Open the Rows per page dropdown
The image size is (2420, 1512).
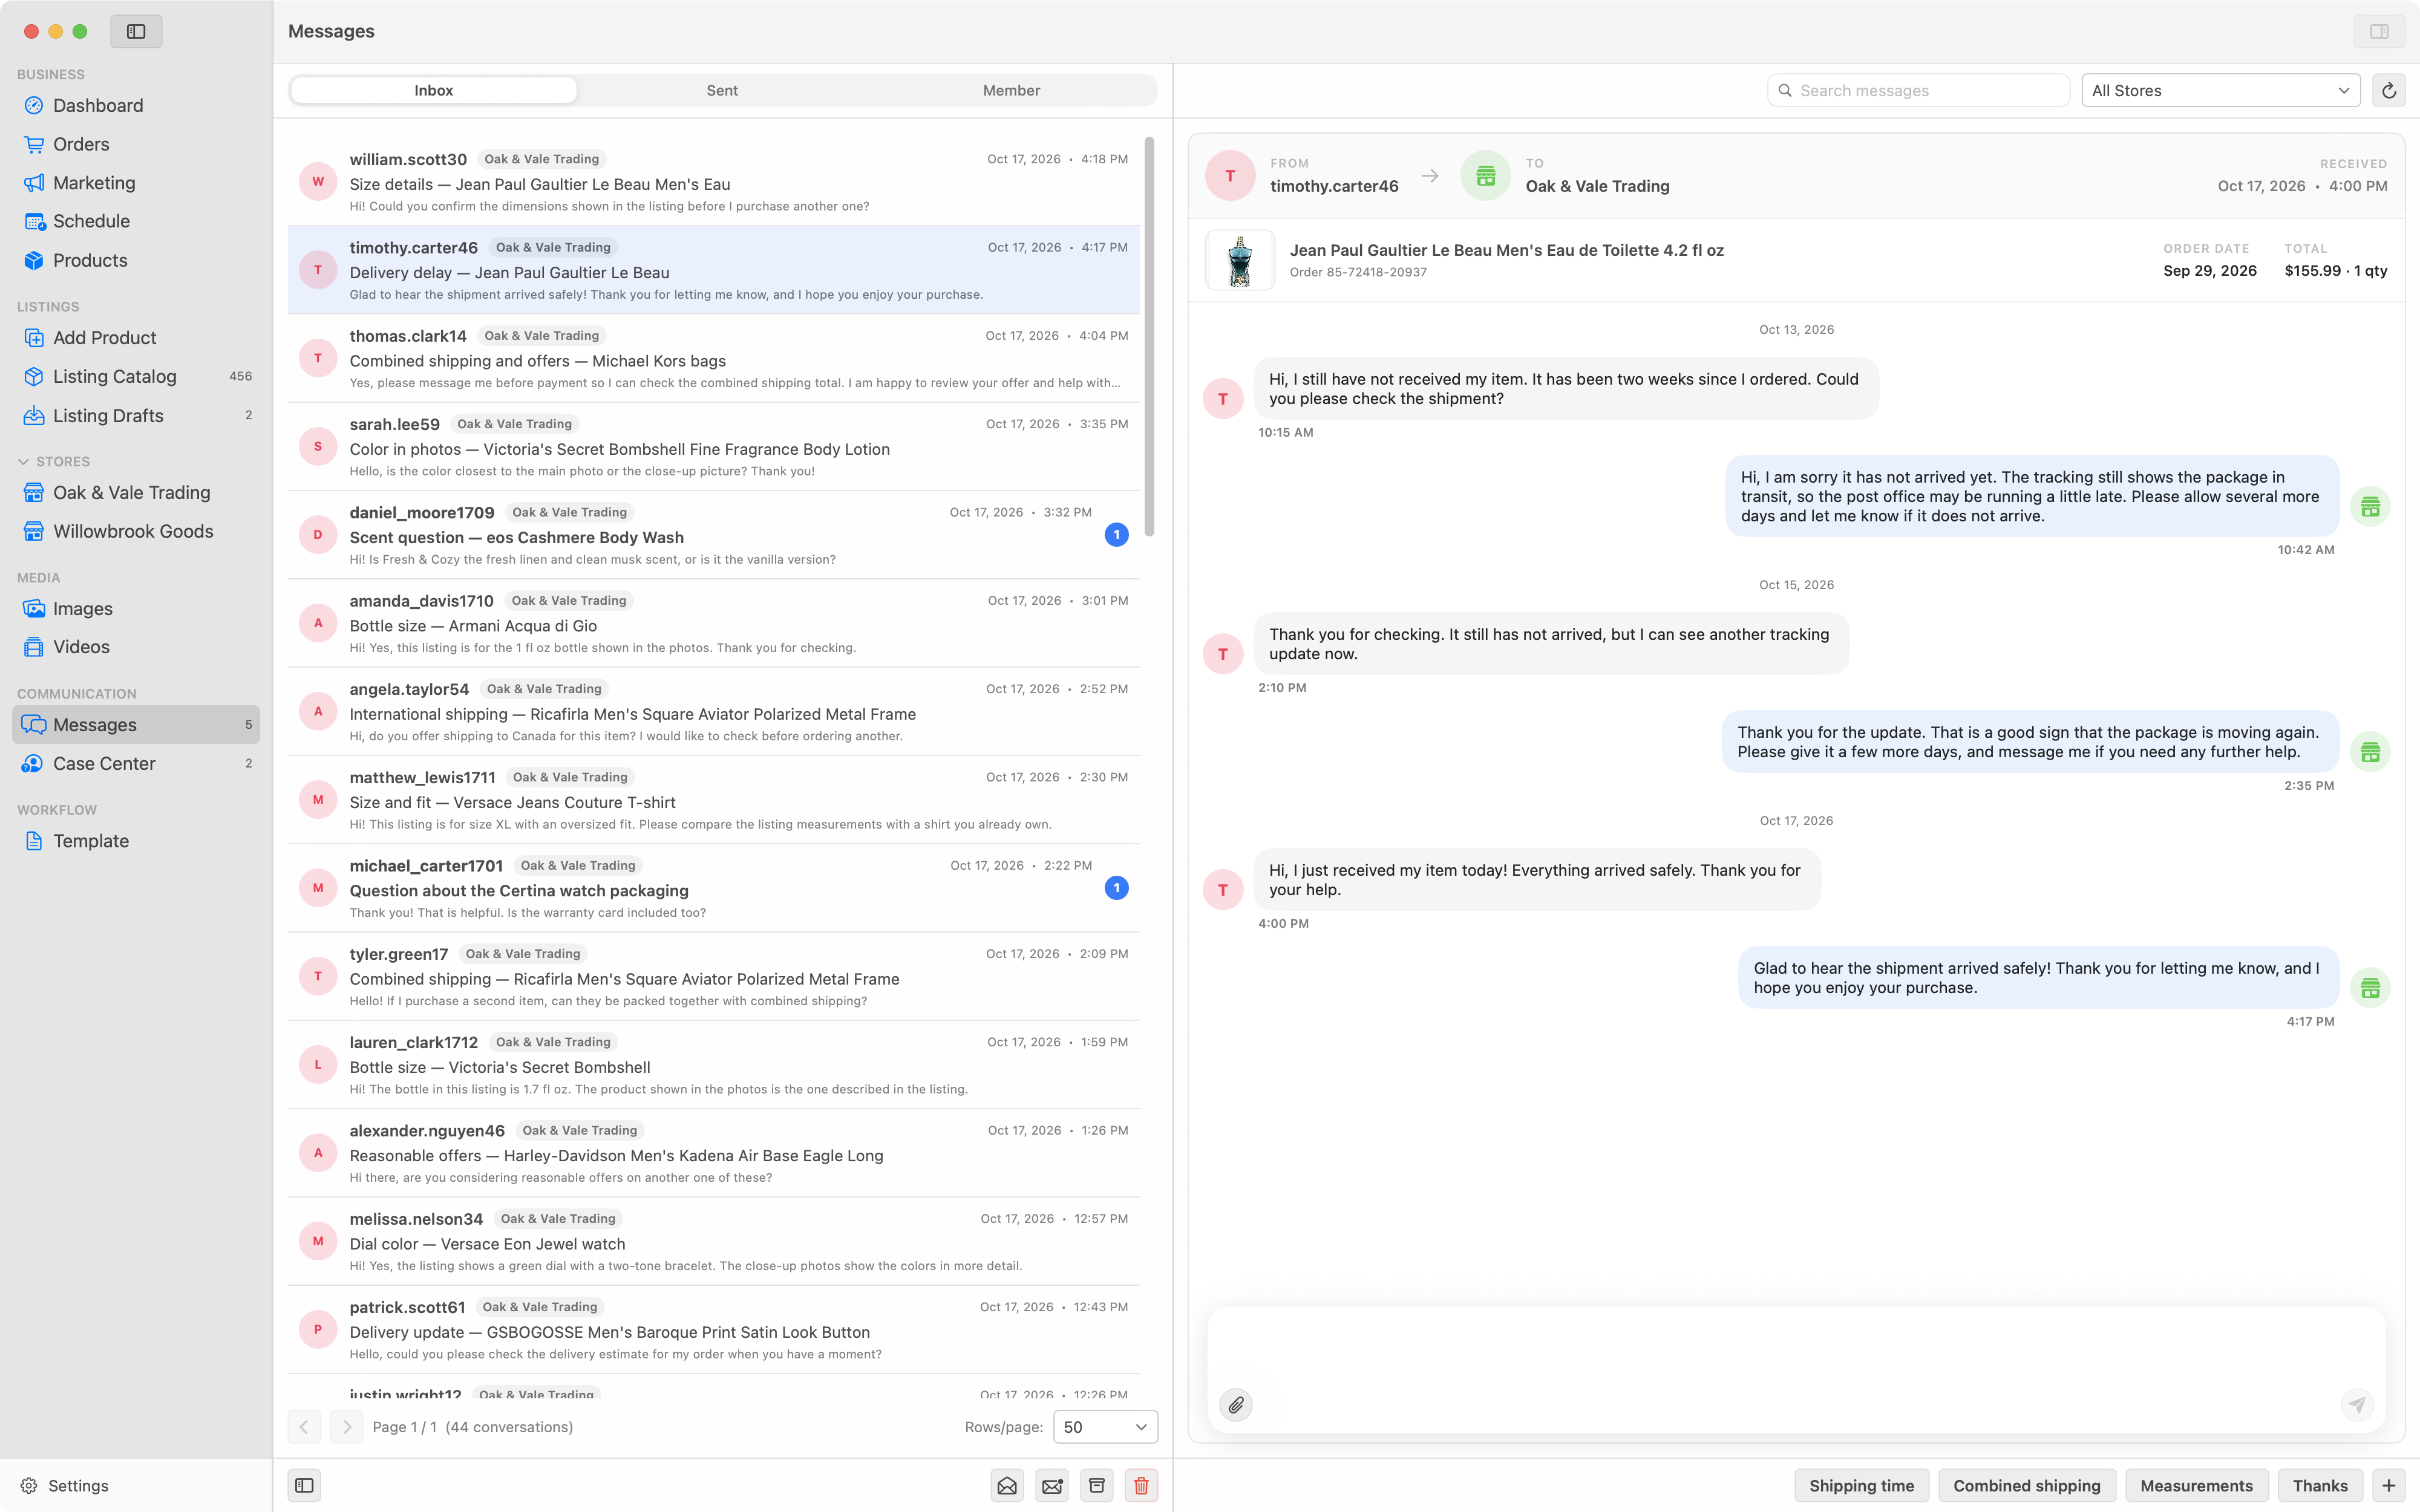(1105, 1427)
